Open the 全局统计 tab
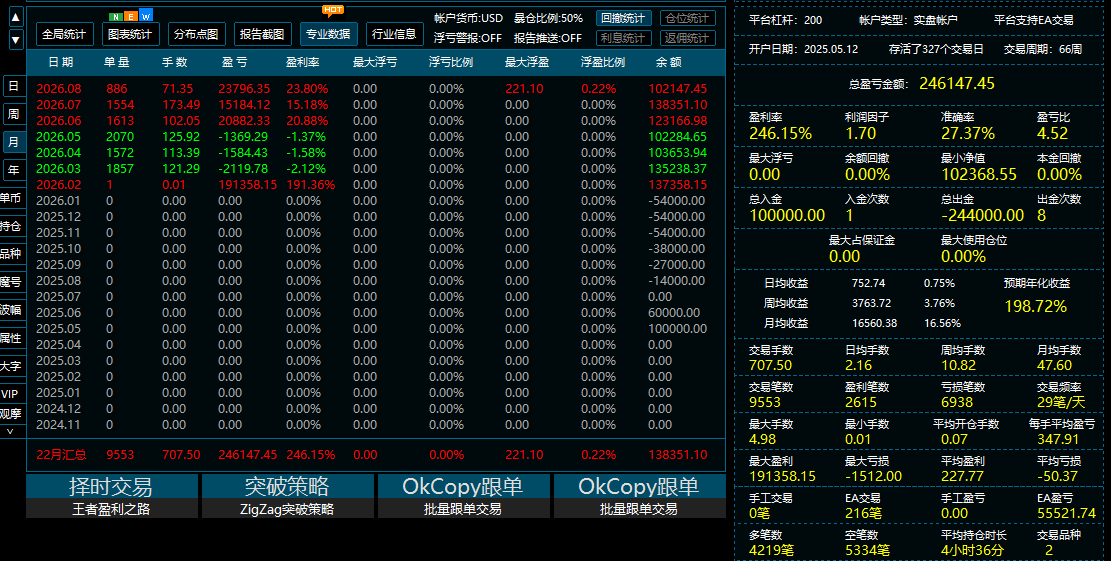Screen dimensions: 1111x561 [x=64, y=34]
